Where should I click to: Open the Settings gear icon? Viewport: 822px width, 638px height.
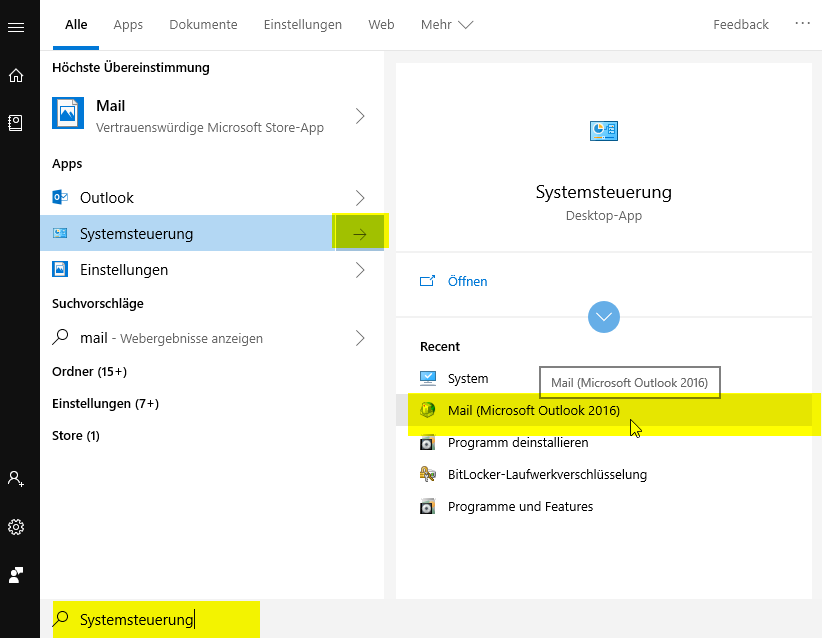[x=16, y=527]
